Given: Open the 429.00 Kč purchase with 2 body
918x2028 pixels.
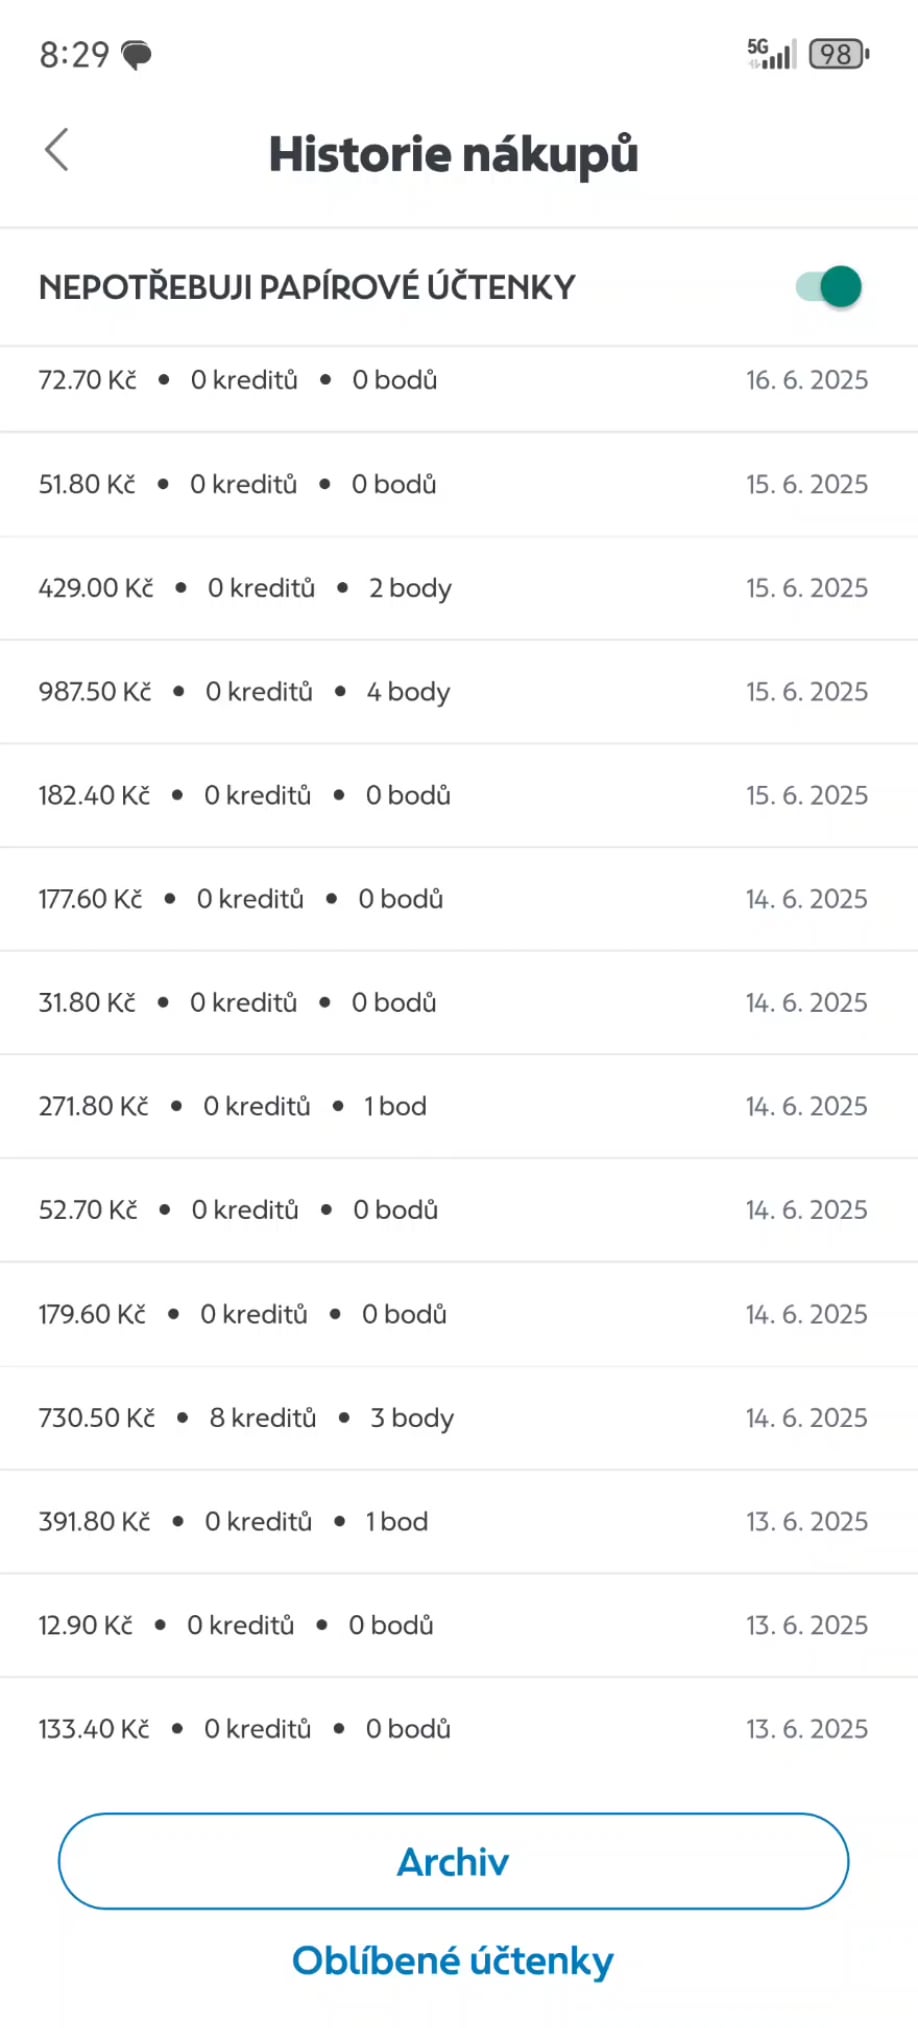Looking at the screenshot, I should click(459, 588).
